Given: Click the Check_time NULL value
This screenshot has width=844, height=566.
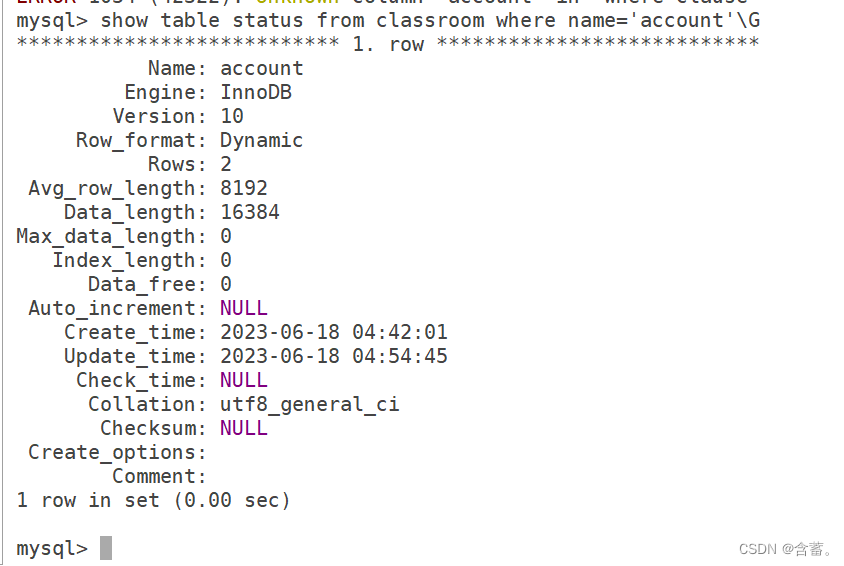Looking at the screenshot, I should point(244,380).
